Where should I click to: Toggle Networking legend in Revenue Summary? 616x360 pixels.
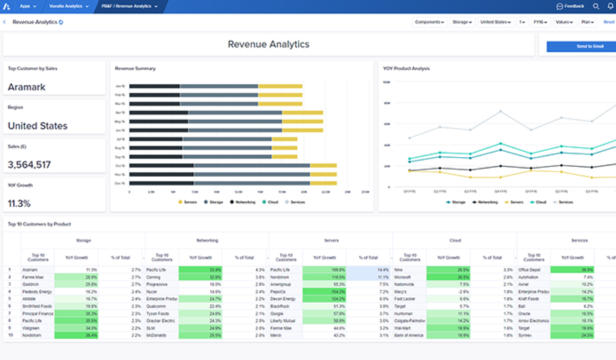(242, 202)
